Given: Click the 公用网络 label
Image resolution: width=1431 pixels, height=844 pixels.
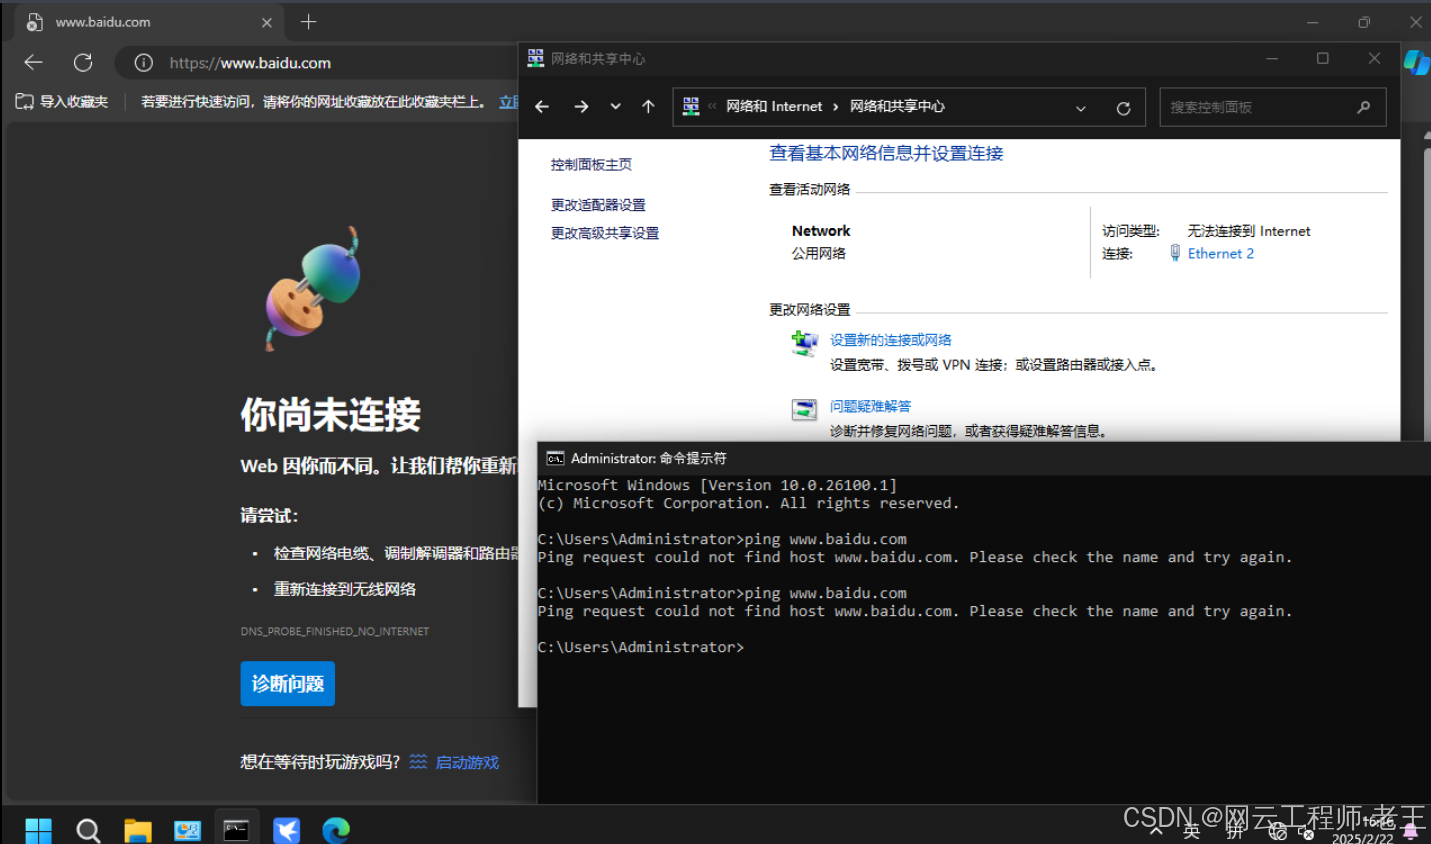Looking at the screenshot, I should tap(819, 254).
